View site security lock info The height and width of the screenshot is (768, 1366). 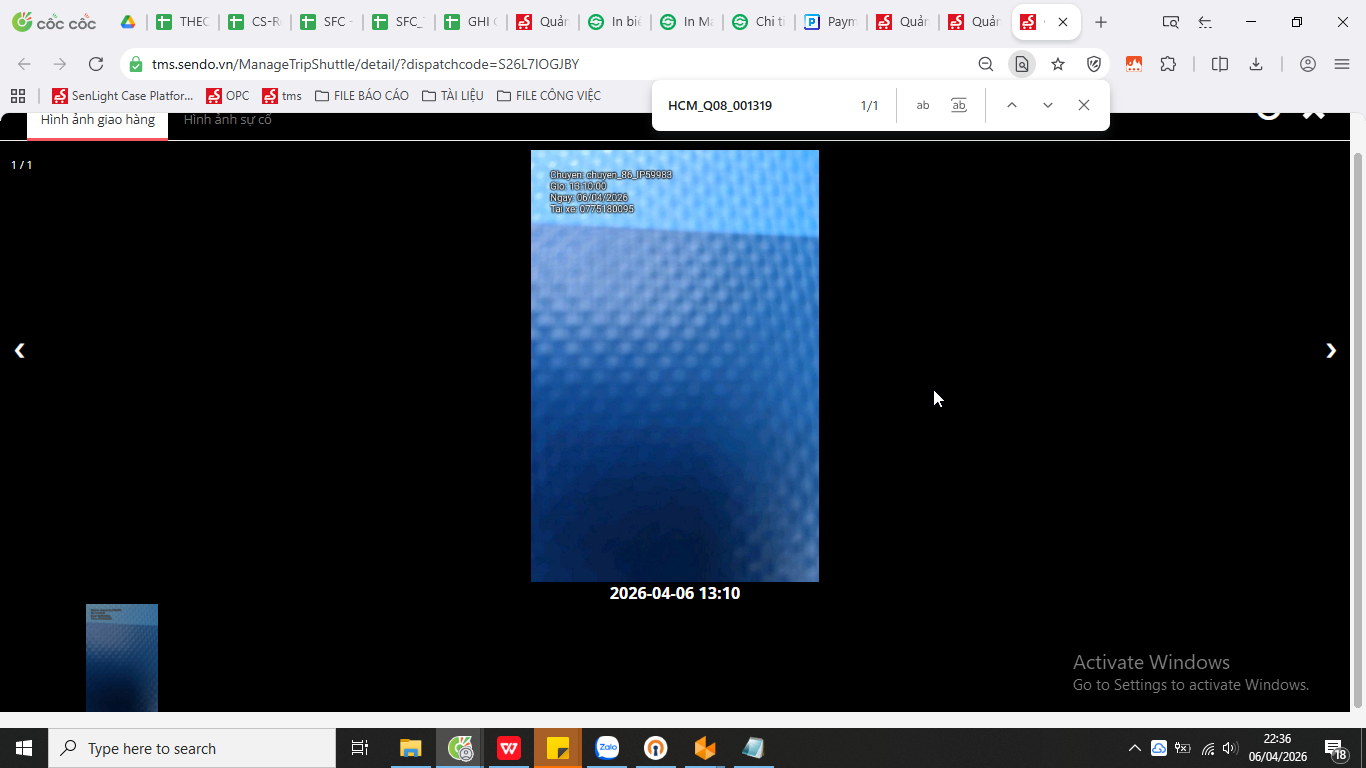pyautogui.click(x=136, y=64)
